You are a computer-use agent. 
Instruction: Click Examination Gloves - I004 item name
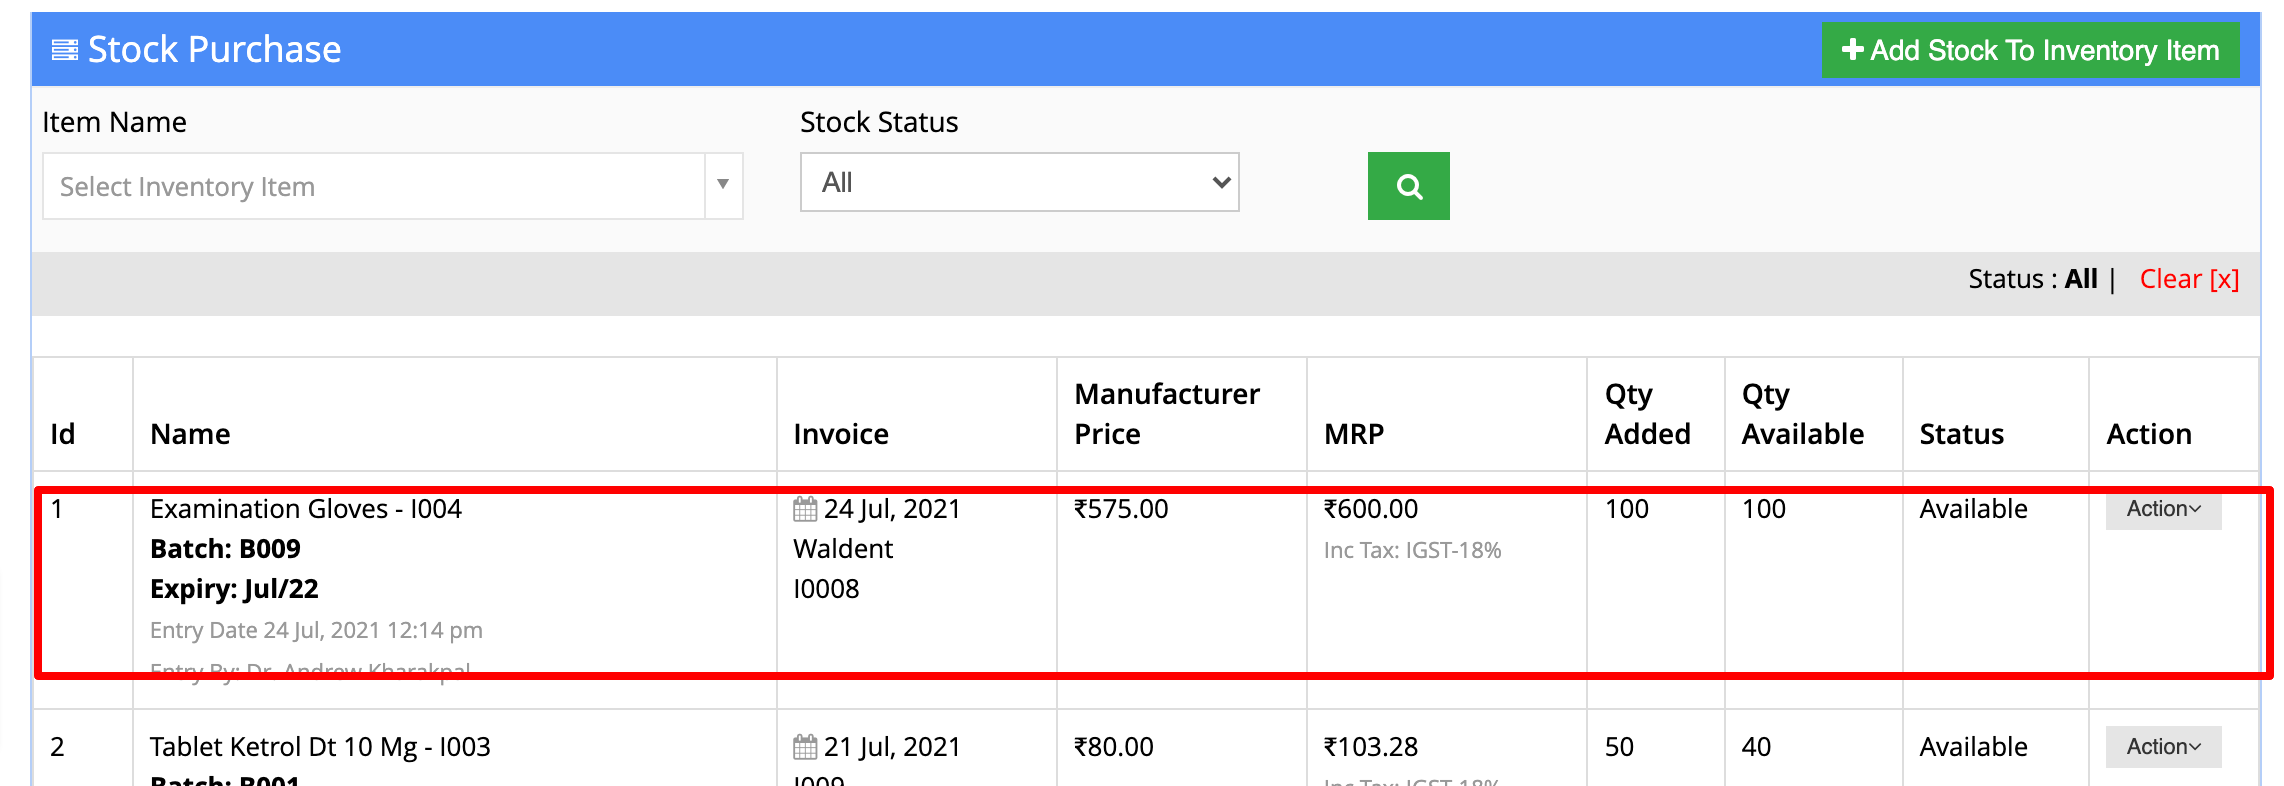[x=306, y=509]
